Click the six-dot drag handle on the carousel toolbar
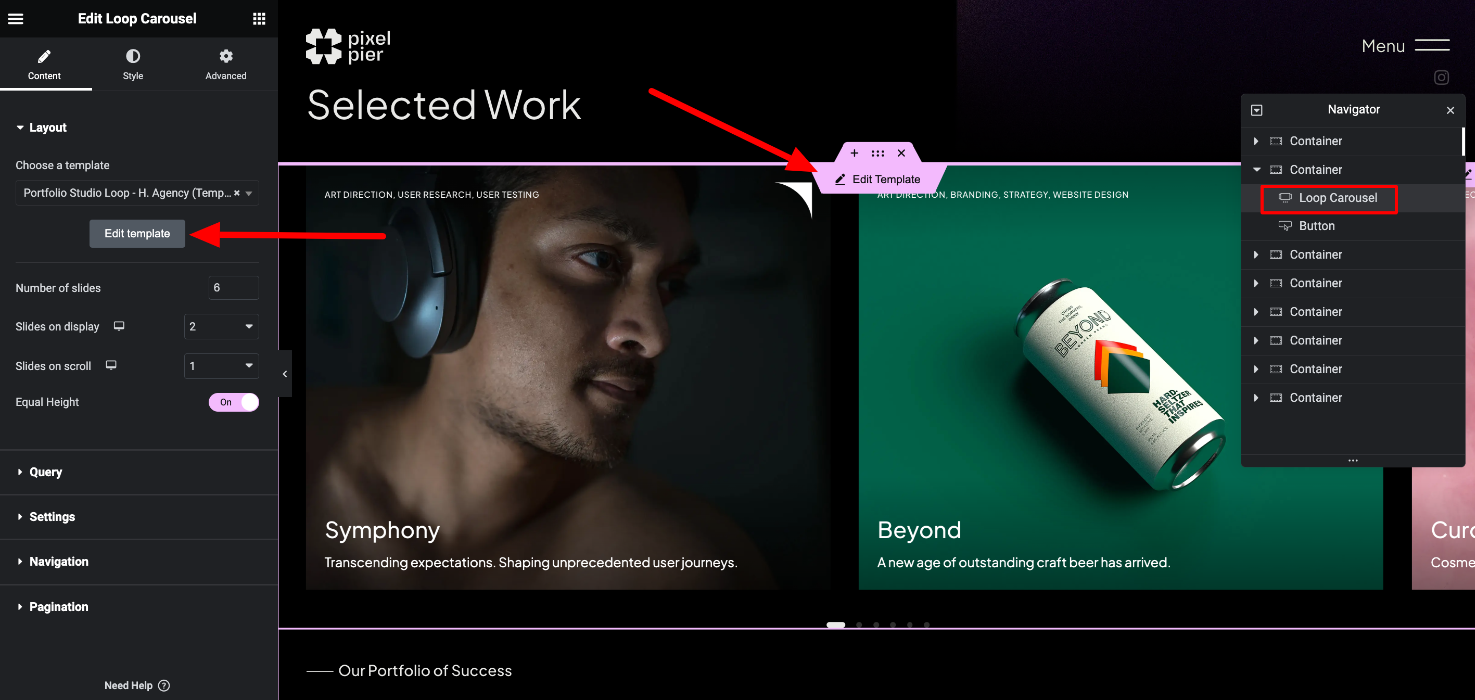1475x700 pixels. 877,153
